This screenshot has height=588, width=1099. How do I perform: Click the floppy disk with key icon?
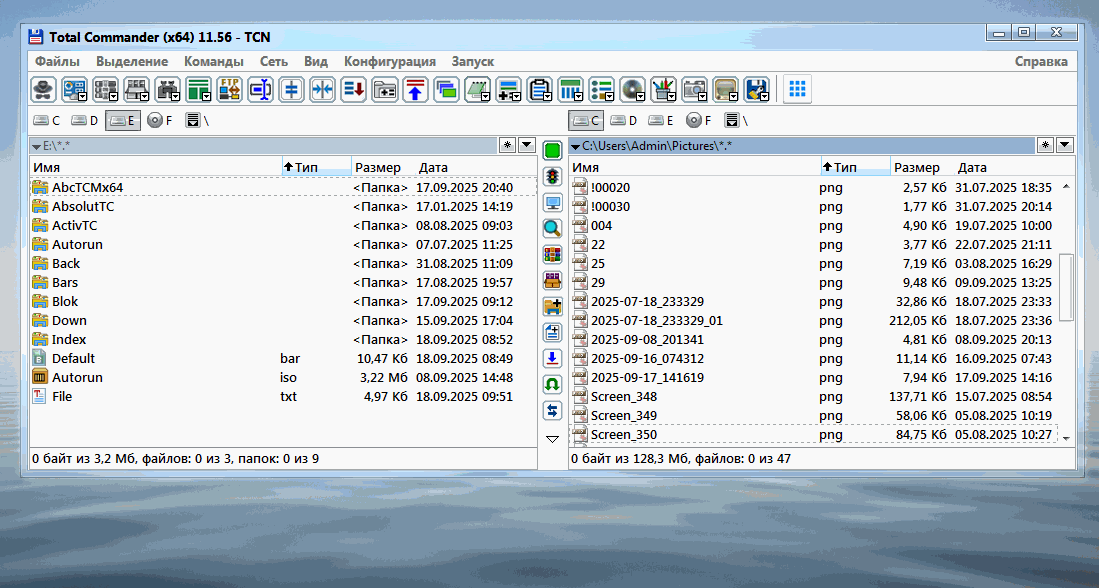pyautogui.click(x=756, y=90)
